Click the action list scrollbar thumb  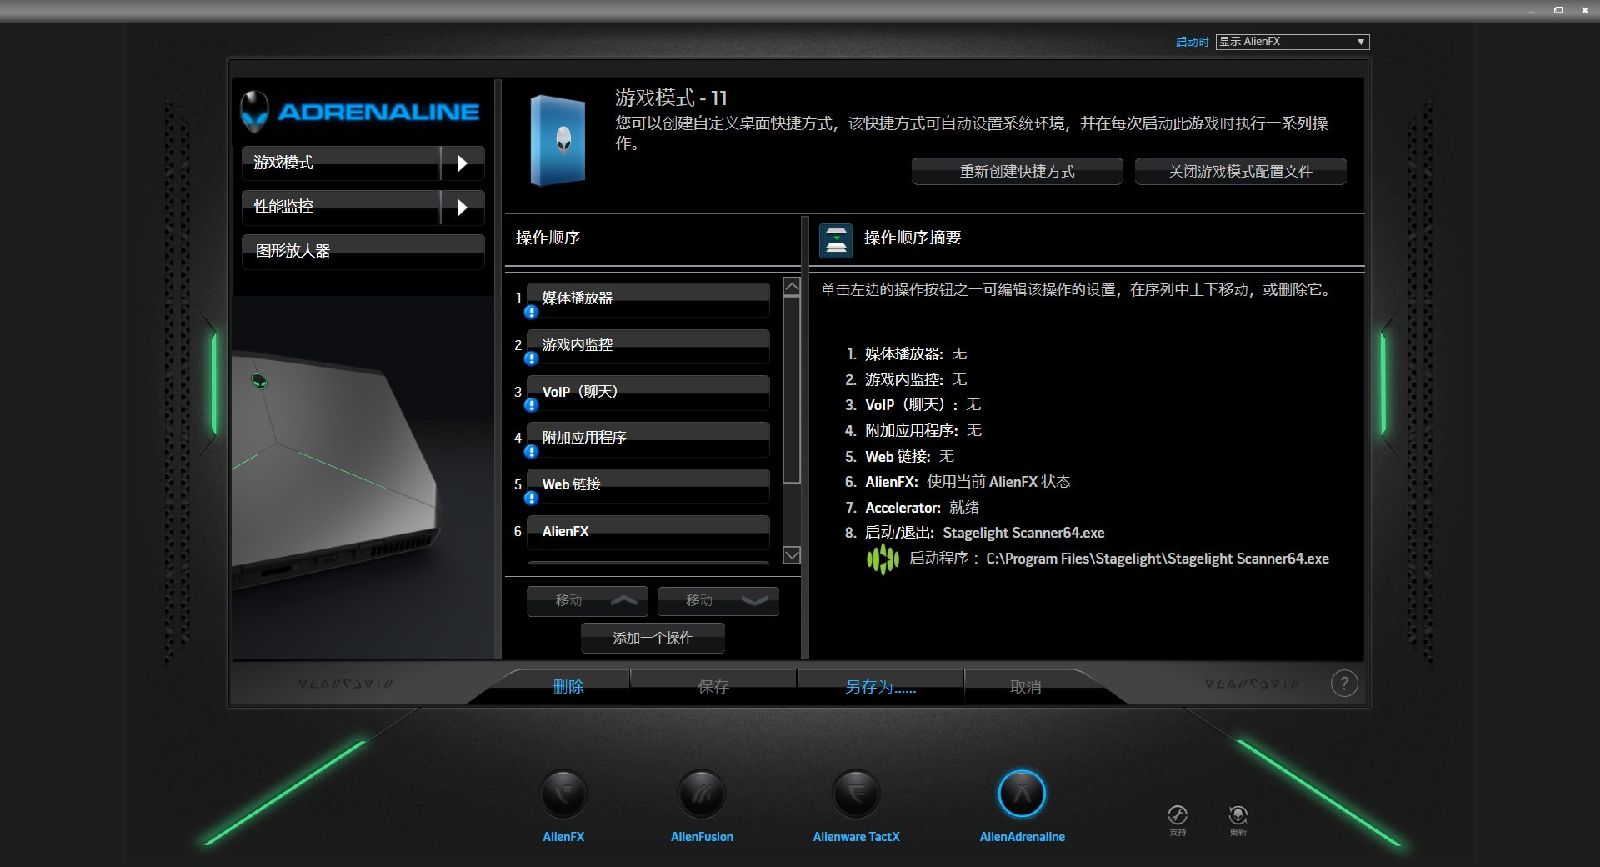coord(792,390)
